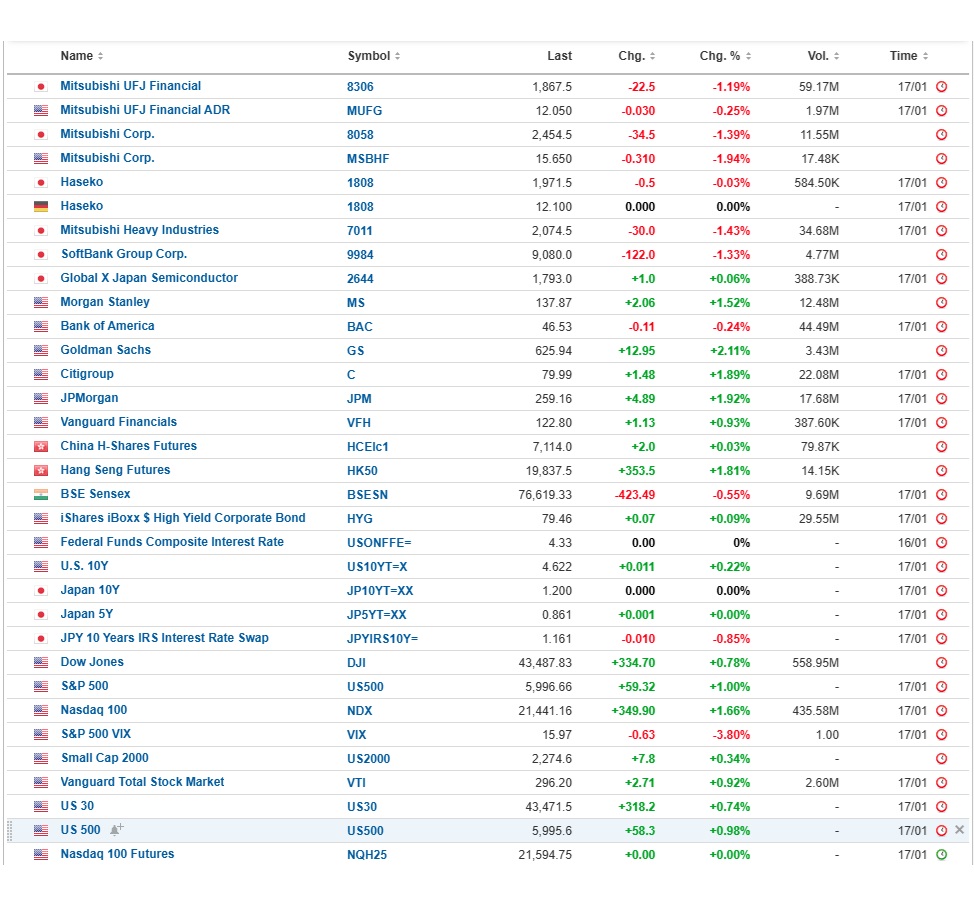Click the German flag beside Haseko

(x=41, y=206)
